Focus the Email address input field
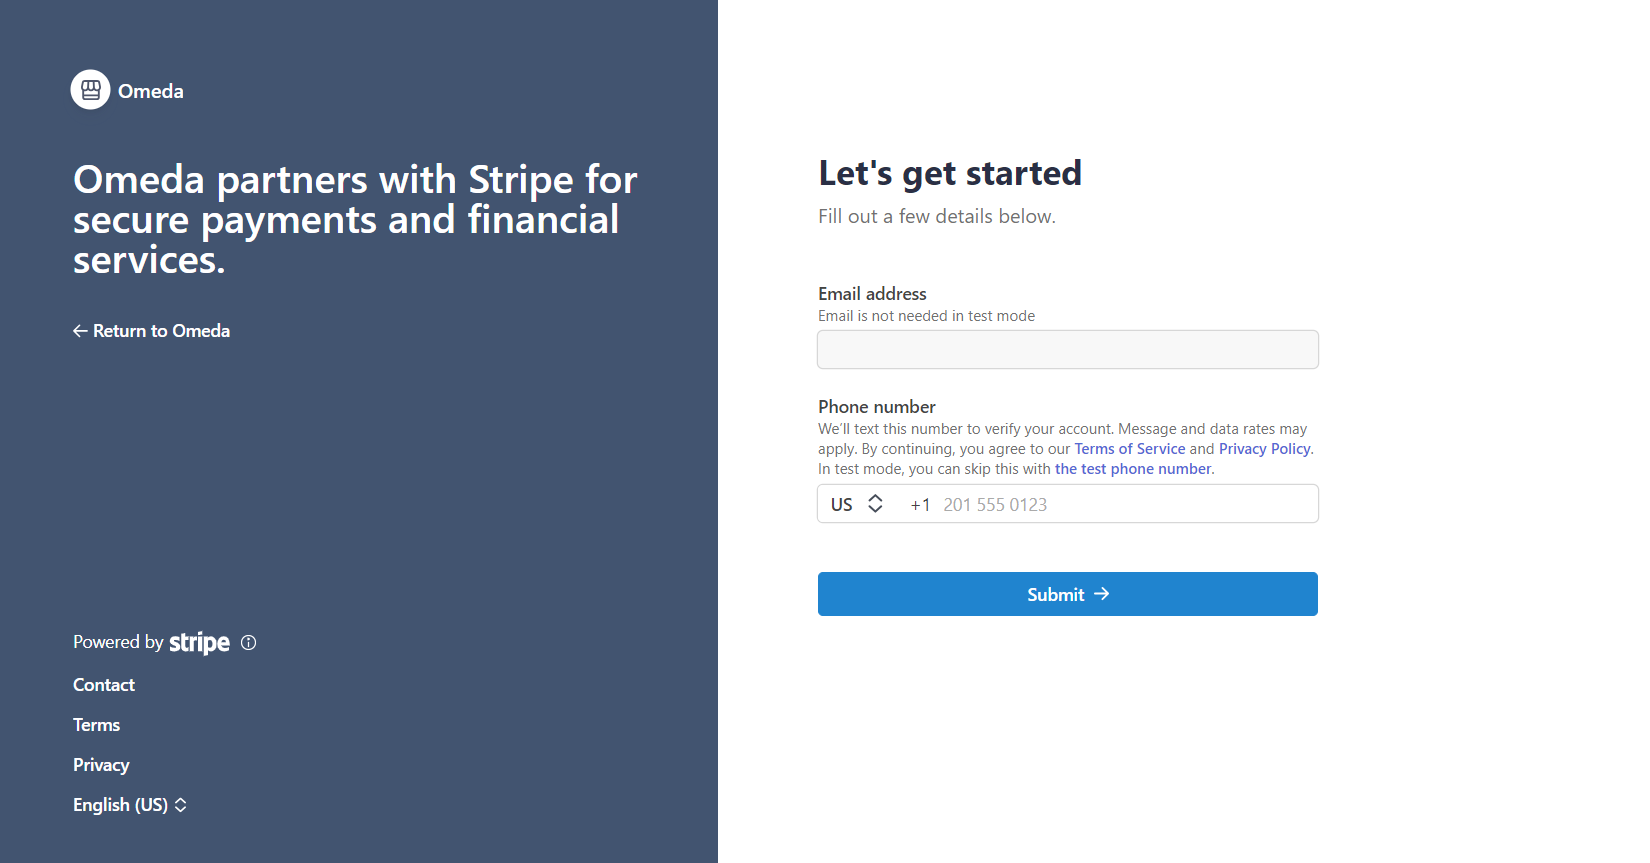 click(x=1067, y=350)
